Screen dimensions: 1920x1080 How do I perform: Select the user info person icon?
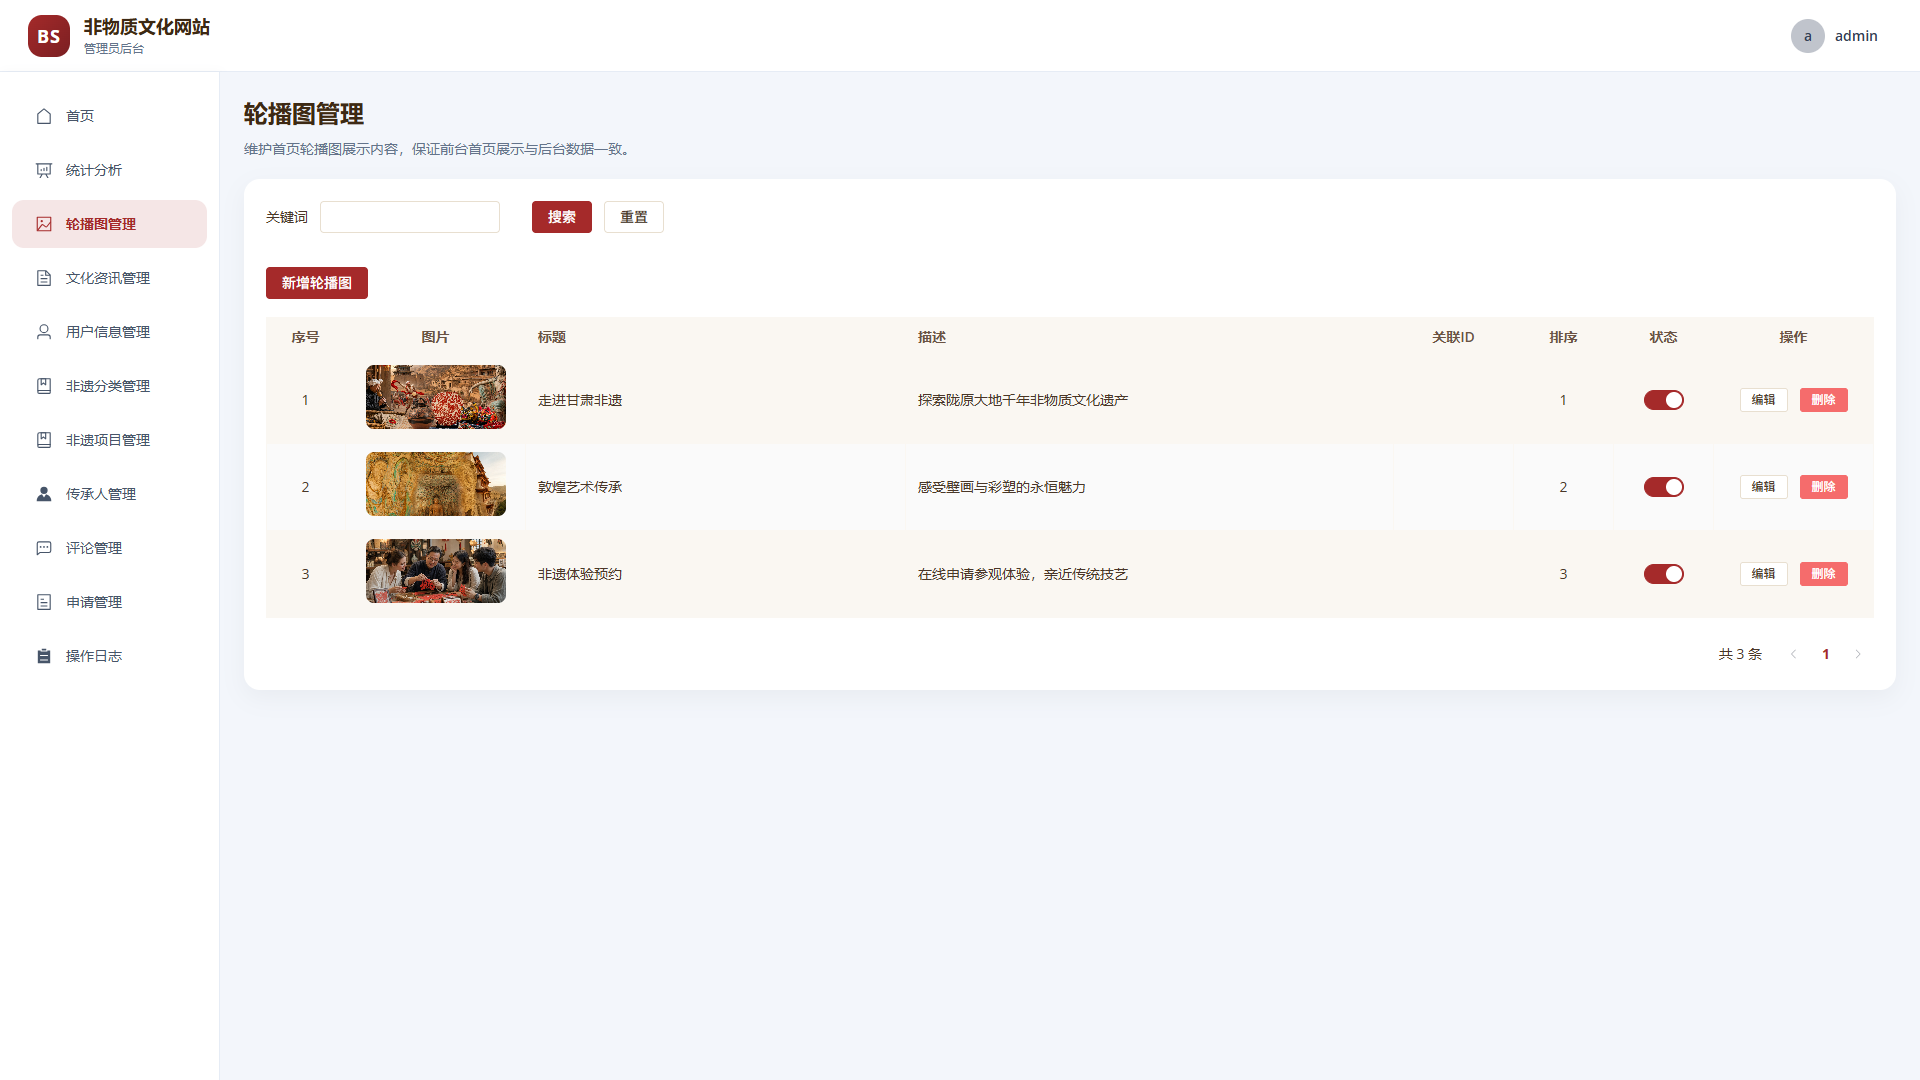[x=44, y=332]
